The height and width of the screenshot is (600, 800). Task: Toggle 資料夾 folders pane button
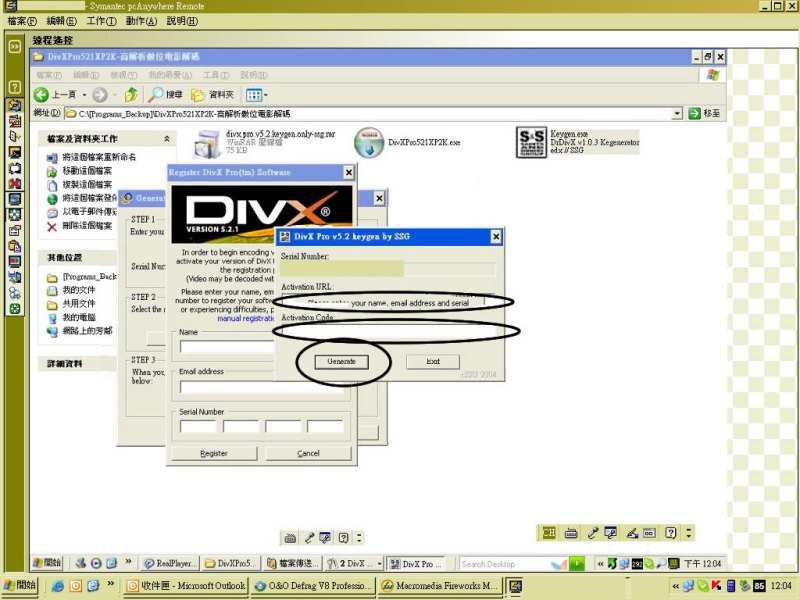[x=212, y=94]
